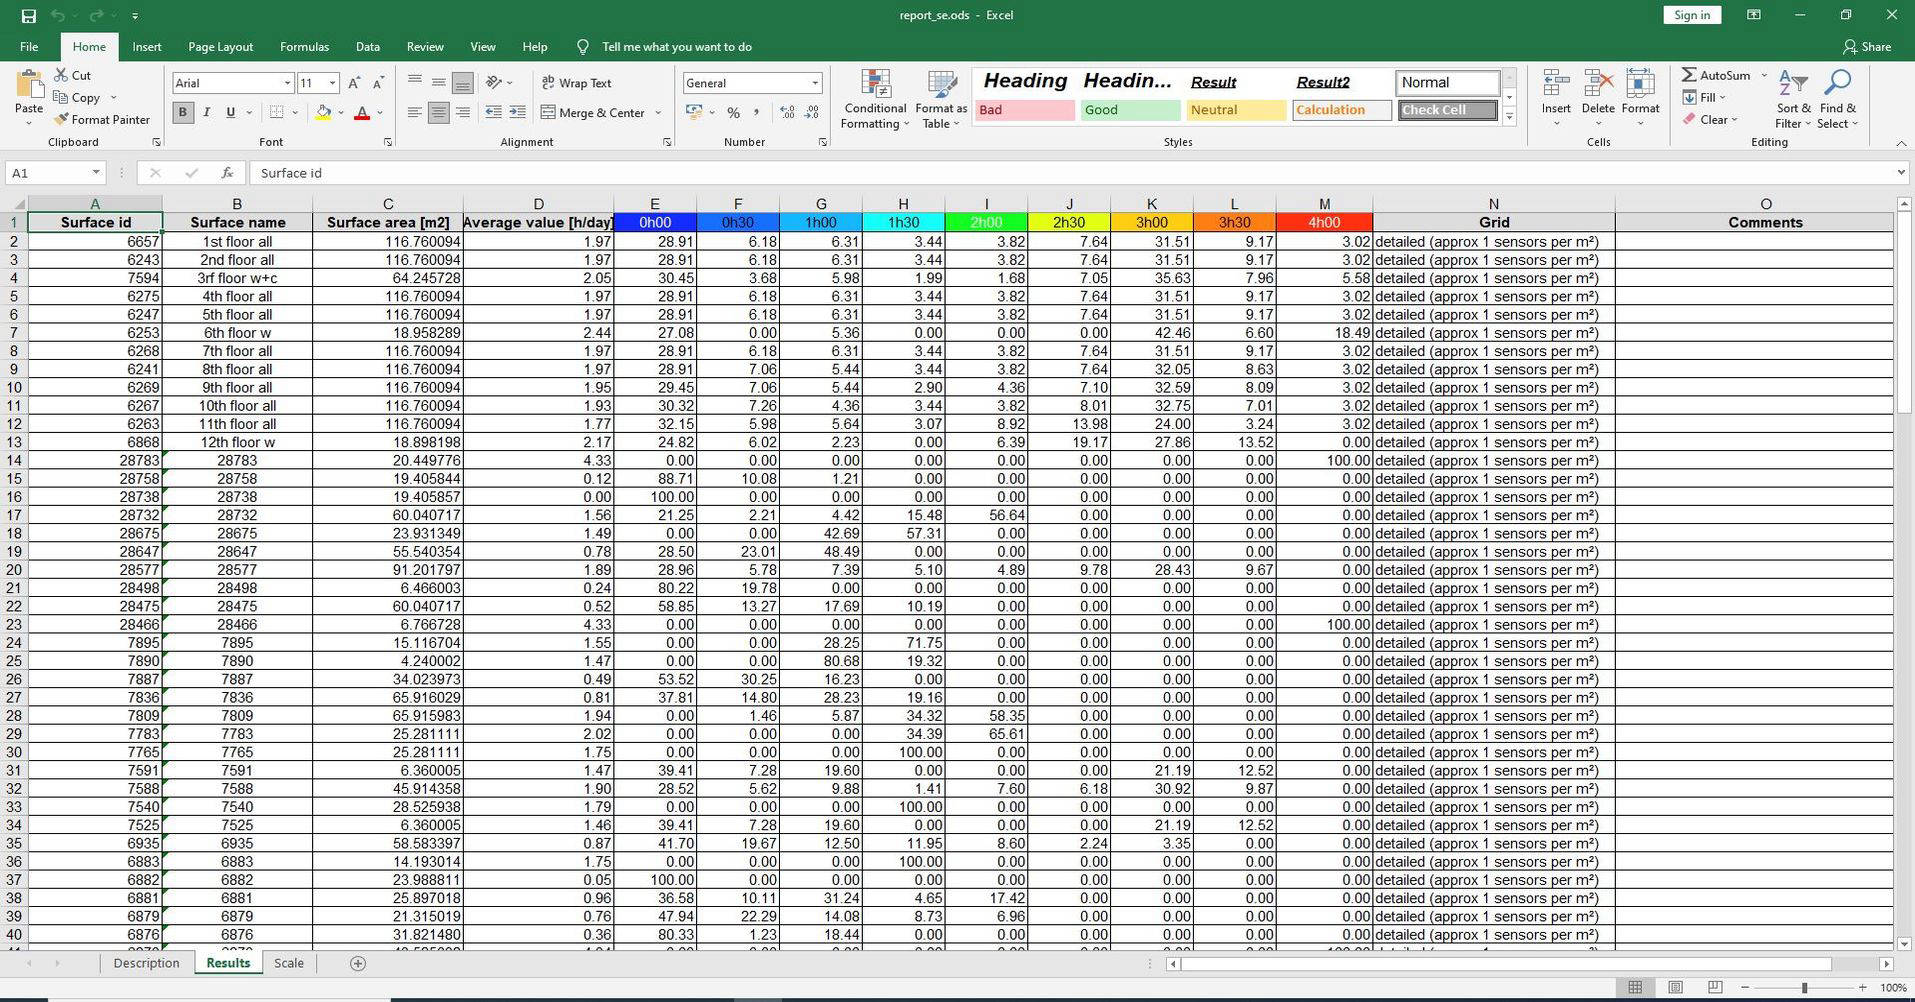Expand the Name Box dropdown arrow
Screen dimensions: 1915x1002
click(95, 173)
